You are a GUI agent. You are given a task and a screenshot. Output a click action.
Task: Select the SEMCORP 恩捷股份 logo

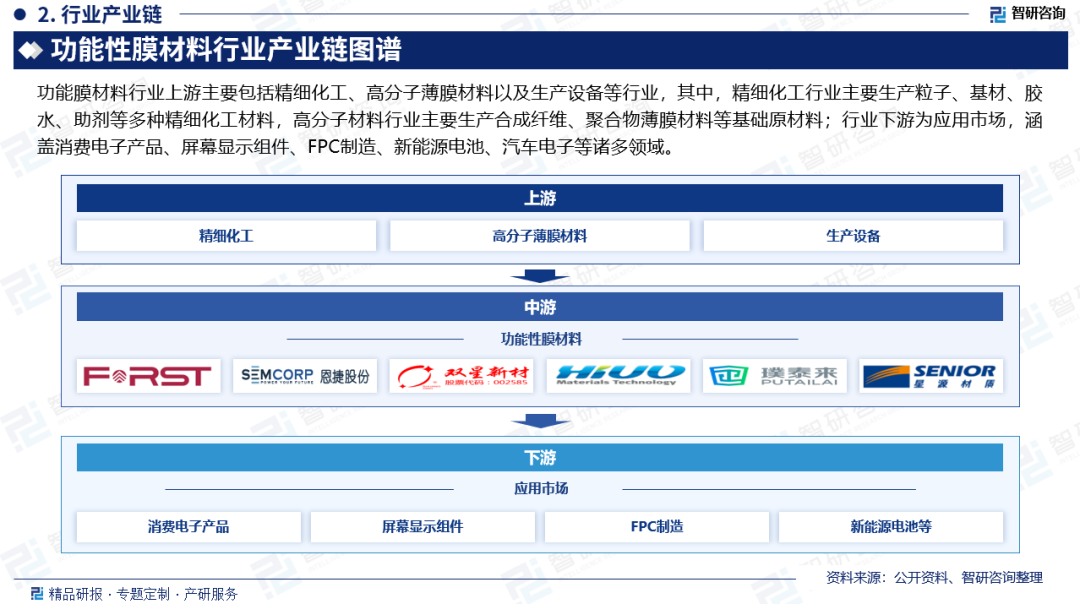[x=305, y=376]
